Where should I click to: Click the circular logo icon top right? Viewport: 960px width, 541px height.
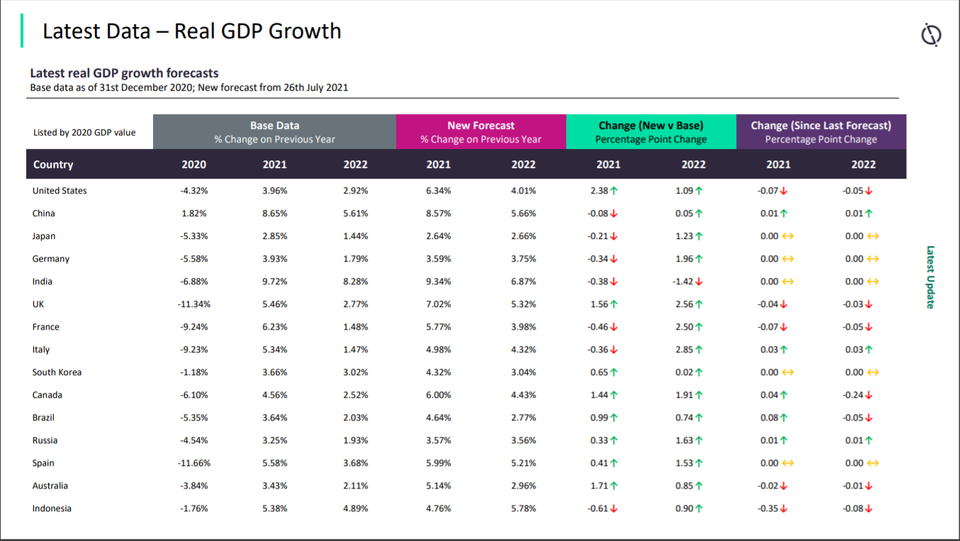tap(931, 34)
